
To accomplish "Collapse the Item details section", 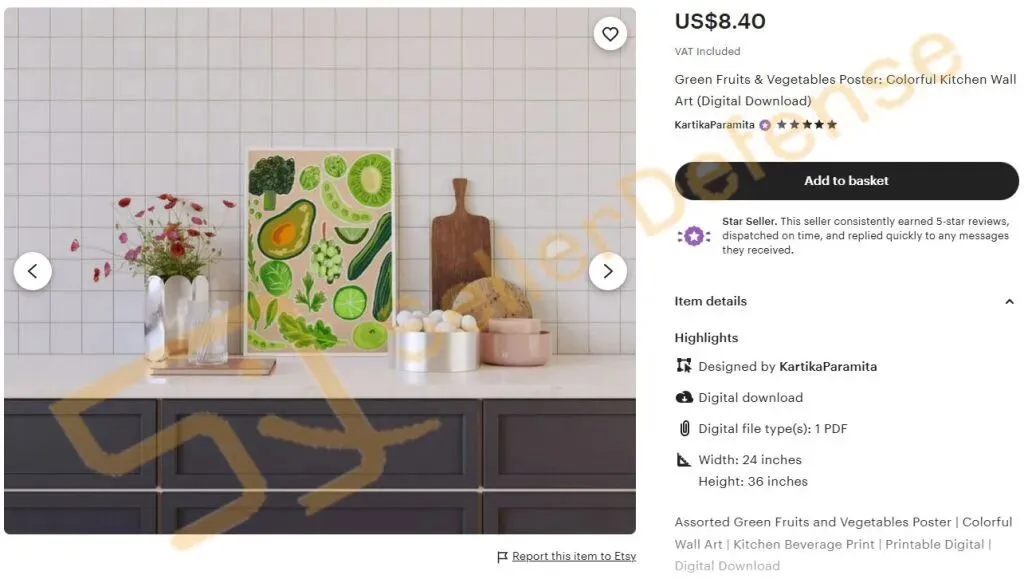I will 1008,302.
